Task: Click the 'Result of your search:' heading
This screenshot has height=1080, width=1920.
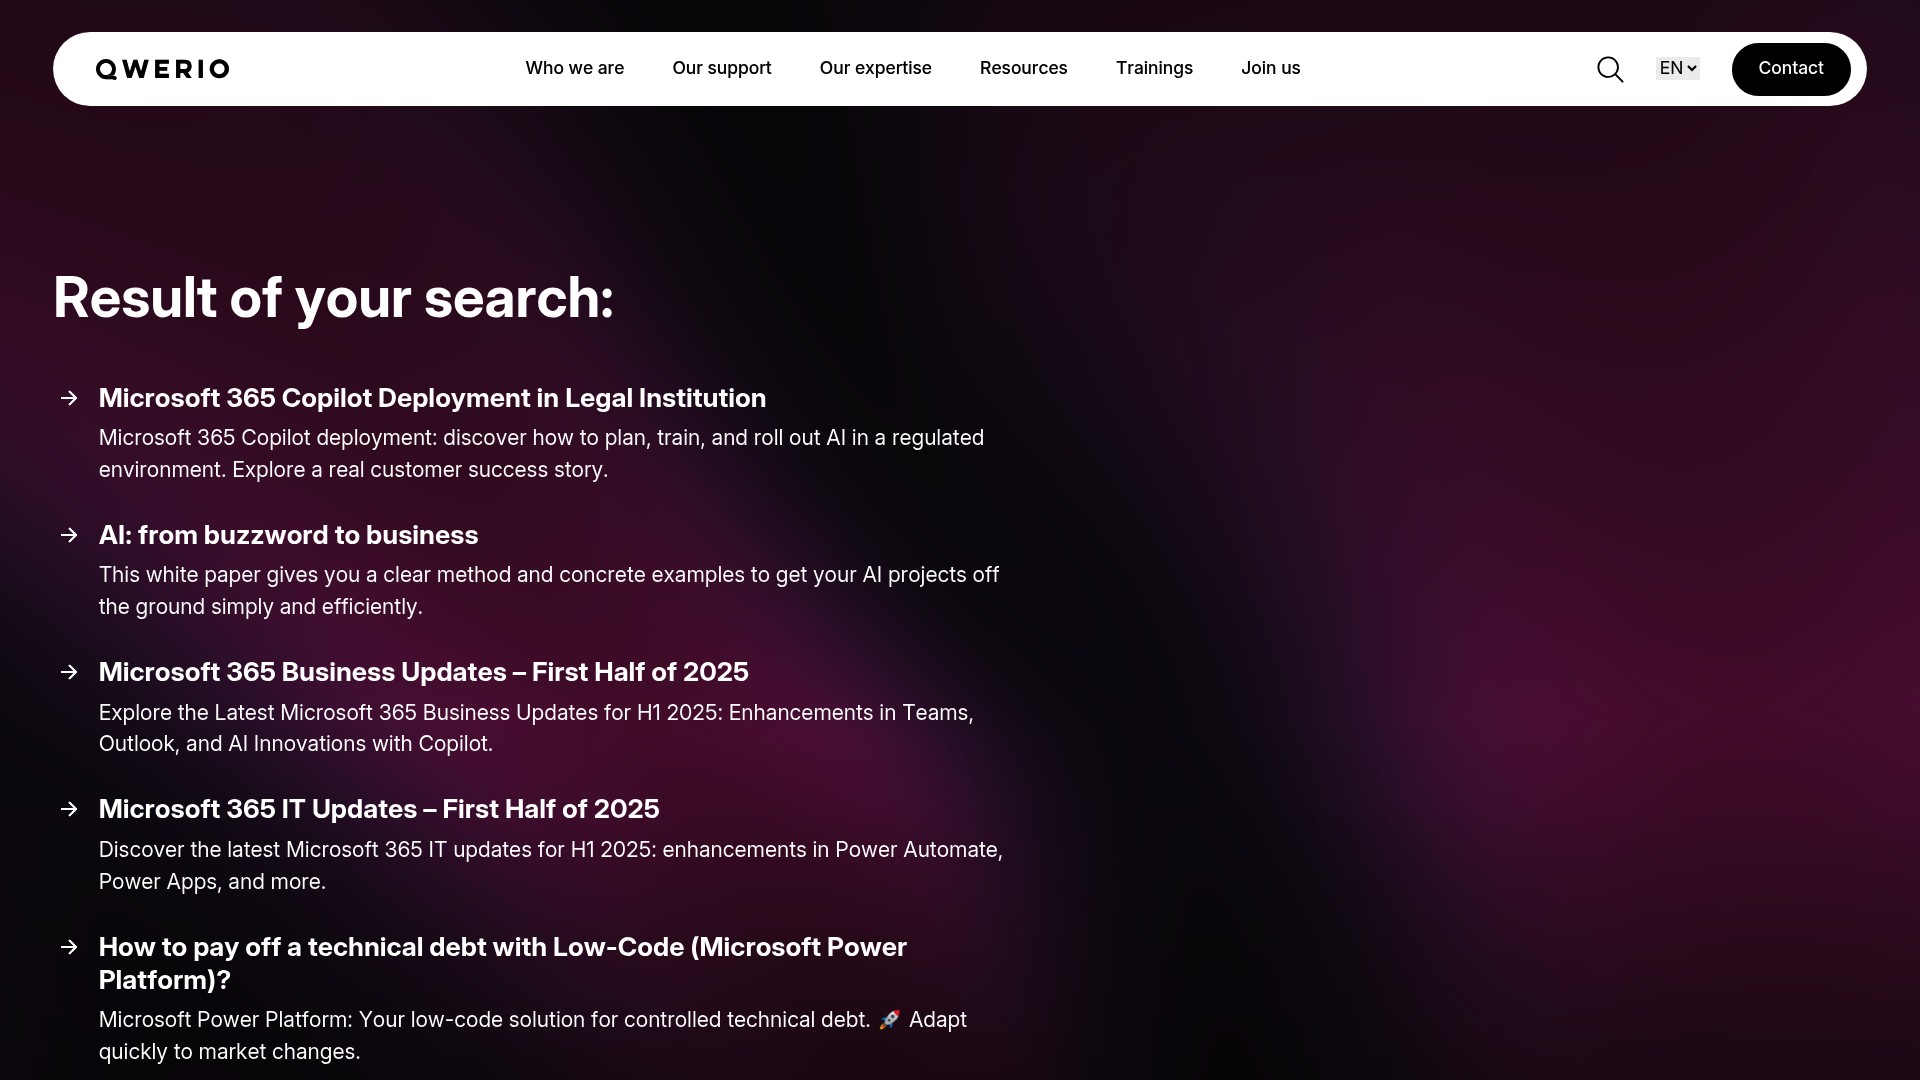Action: pyautogui.click(x=333, y=298)
